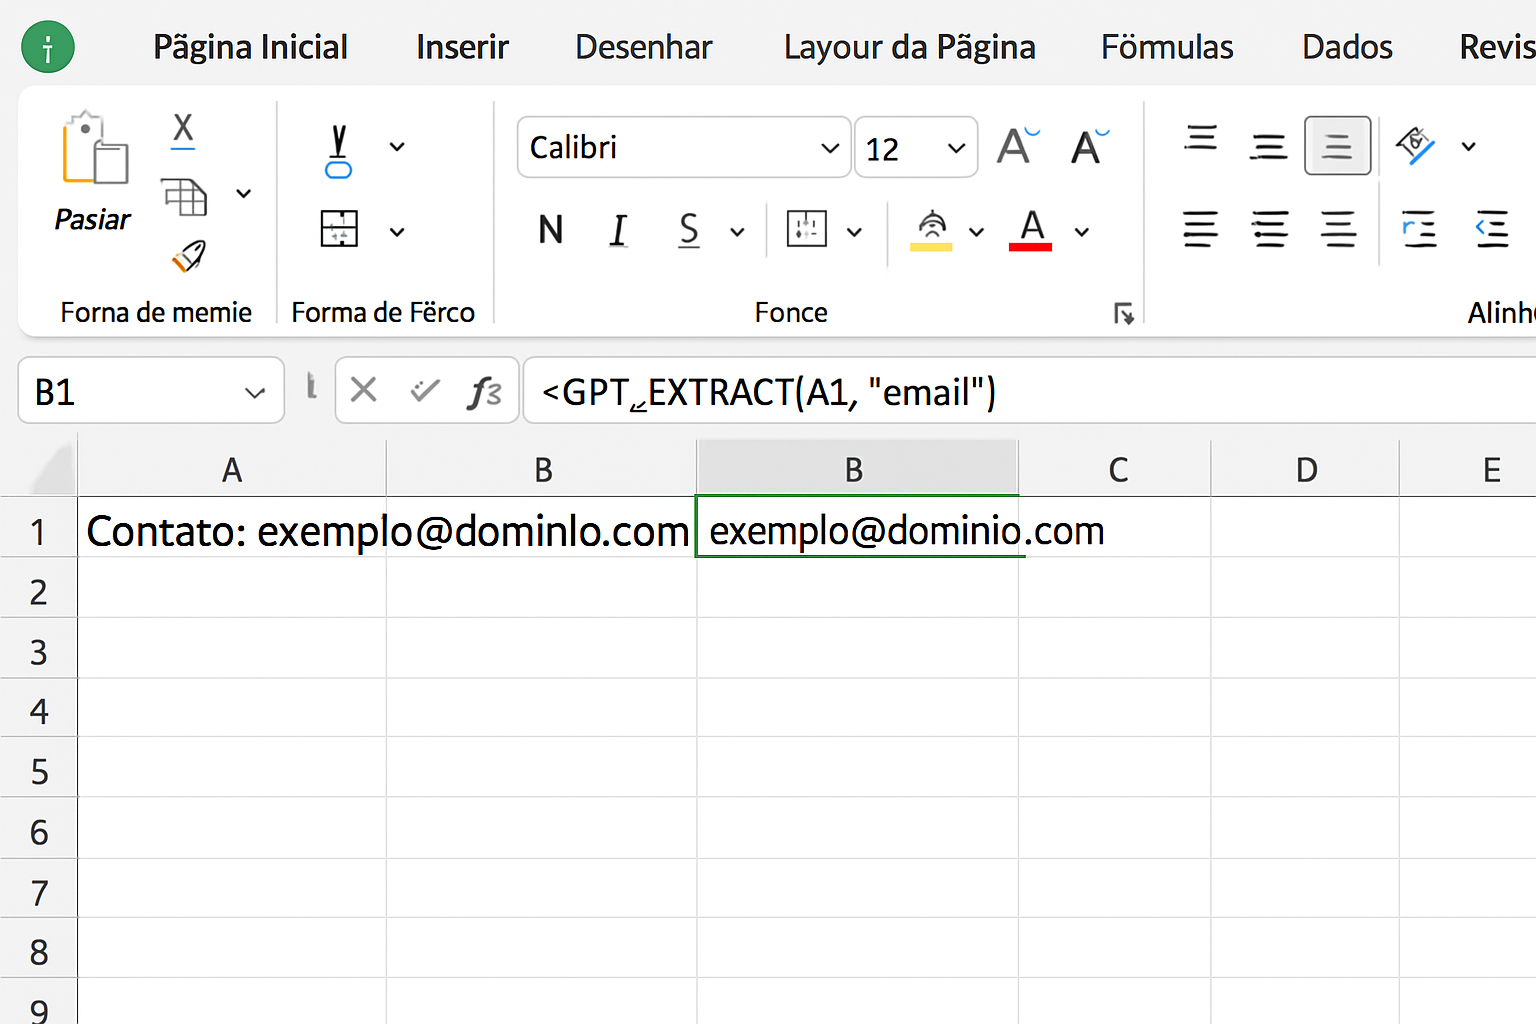Click the text orientation icon
Image resolution: width=1536 pixels, height=1024 pixels.
pos(1416,146)
